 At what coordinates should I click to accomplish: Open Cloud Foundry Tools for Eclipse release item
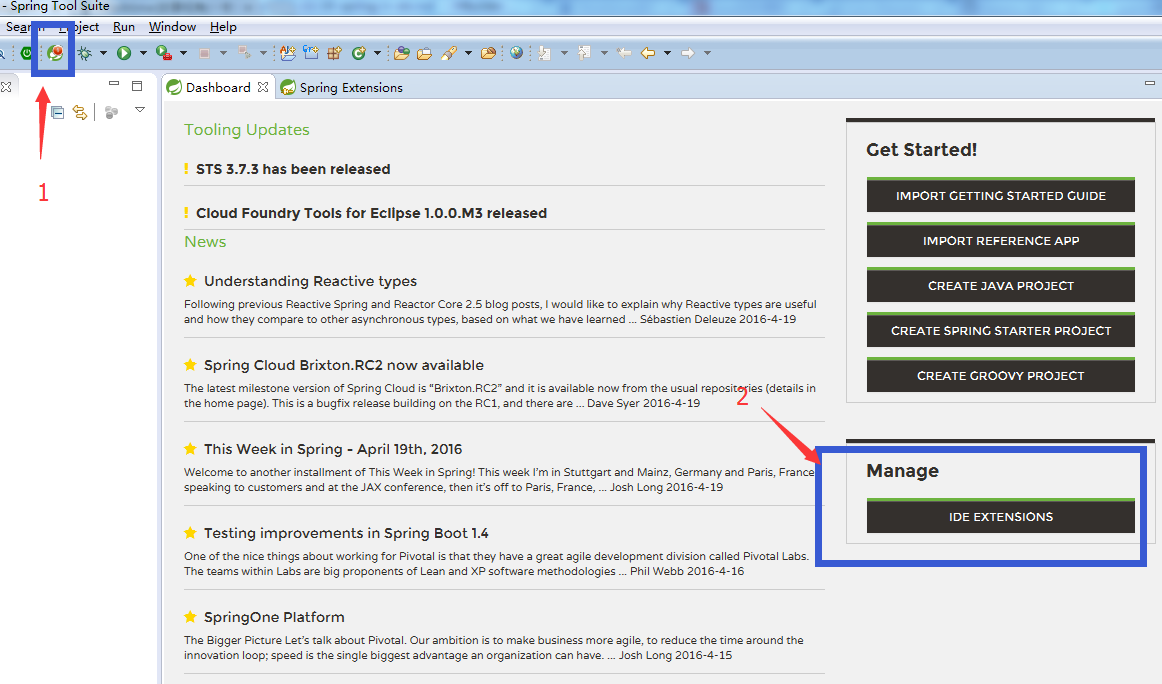(371, 213)
